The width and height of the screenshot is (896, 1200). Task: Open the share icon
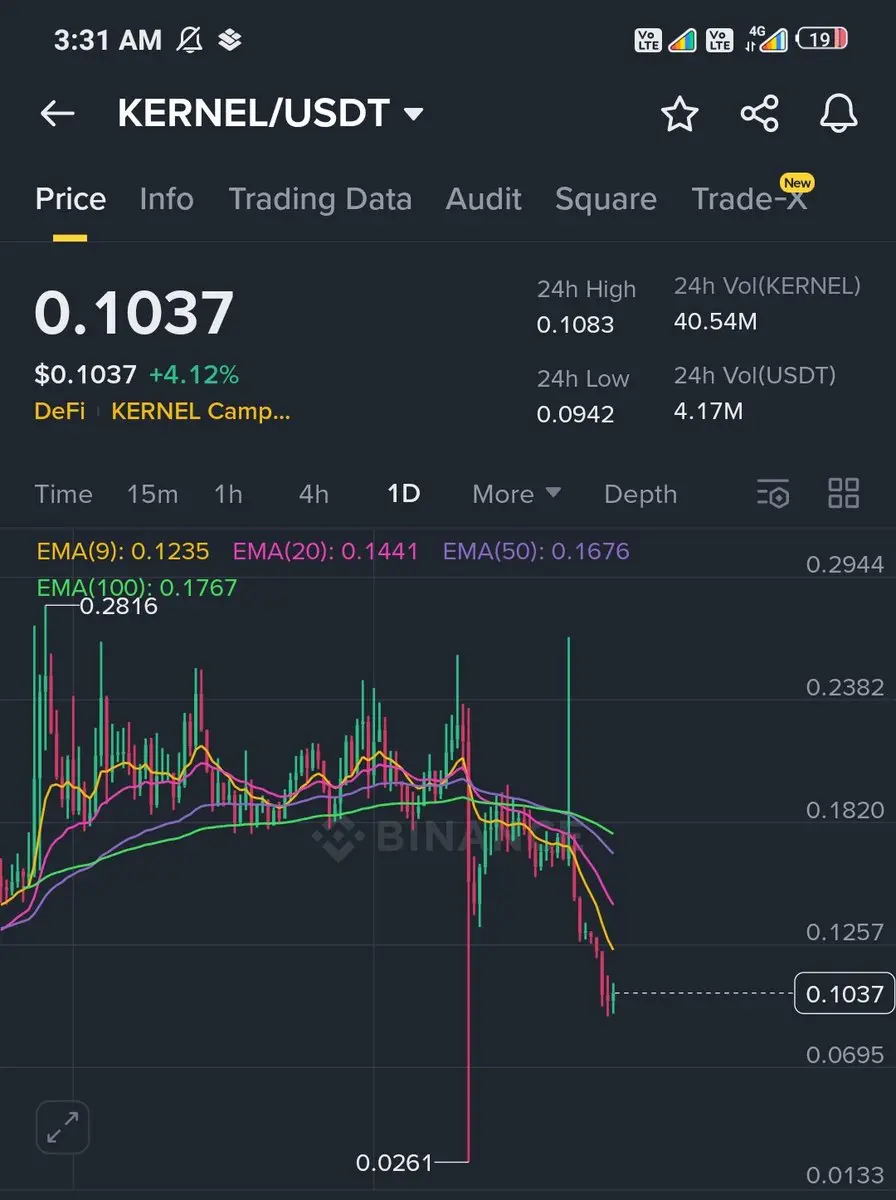tap(760, 114)
